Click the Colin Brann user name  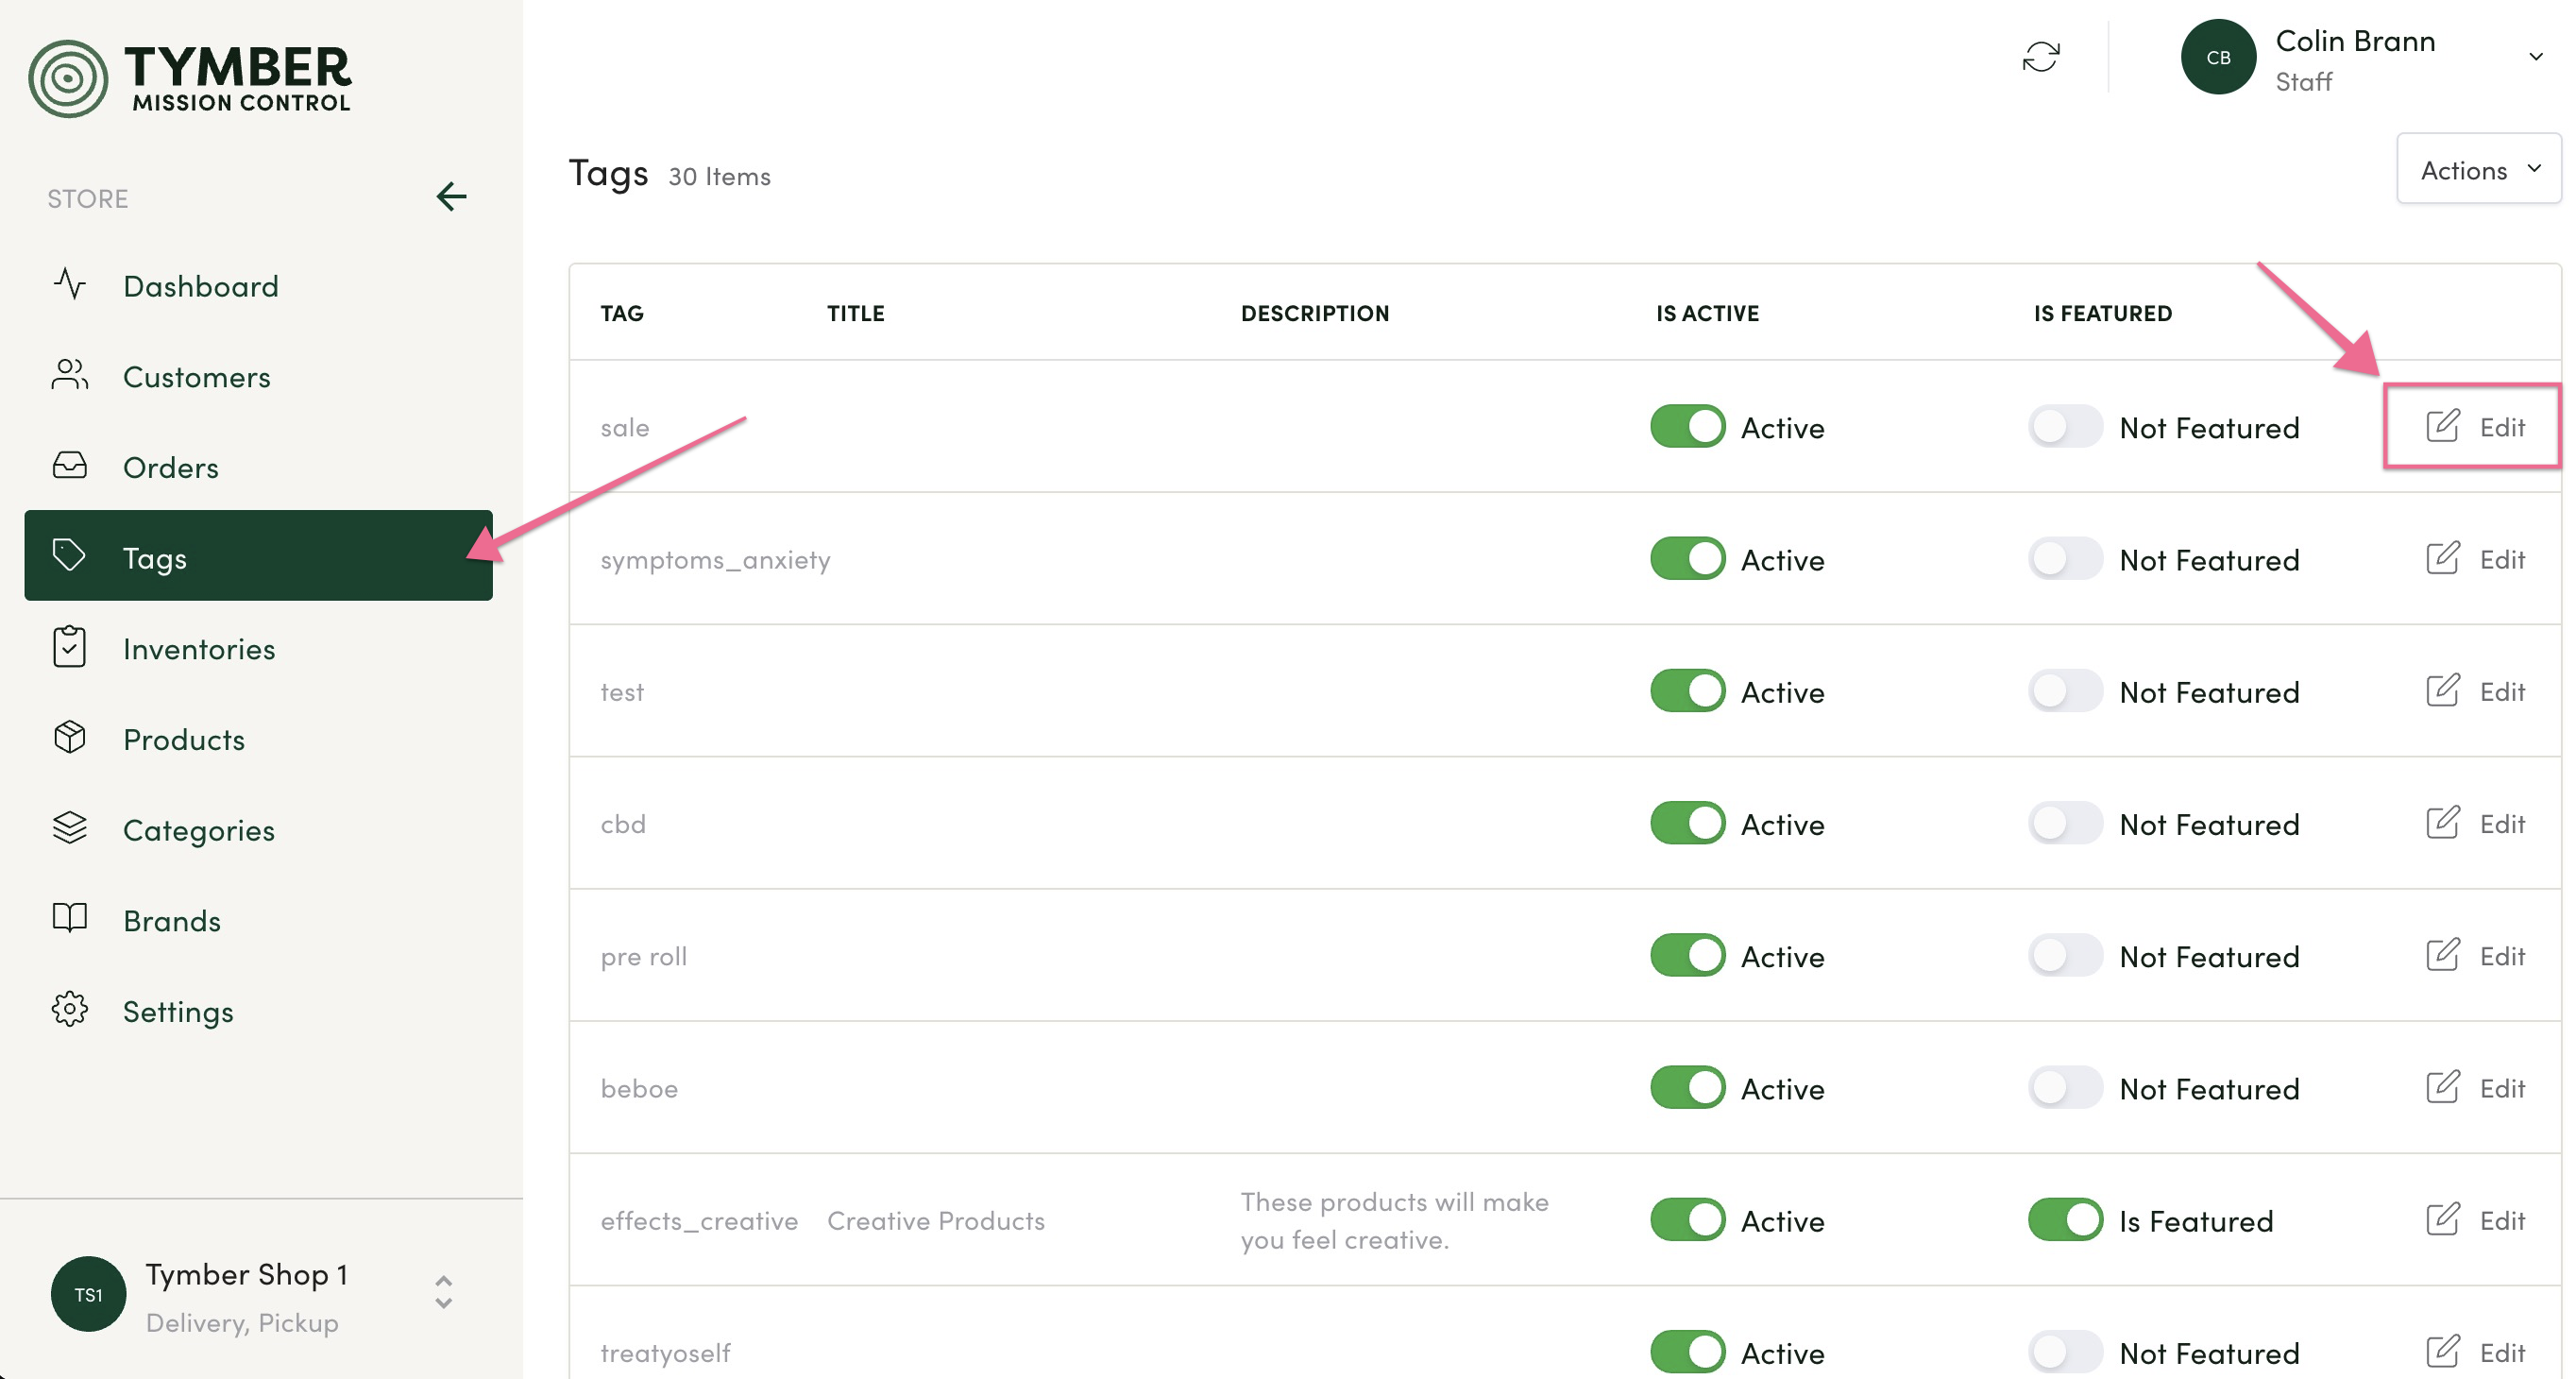pos(2355,41)
